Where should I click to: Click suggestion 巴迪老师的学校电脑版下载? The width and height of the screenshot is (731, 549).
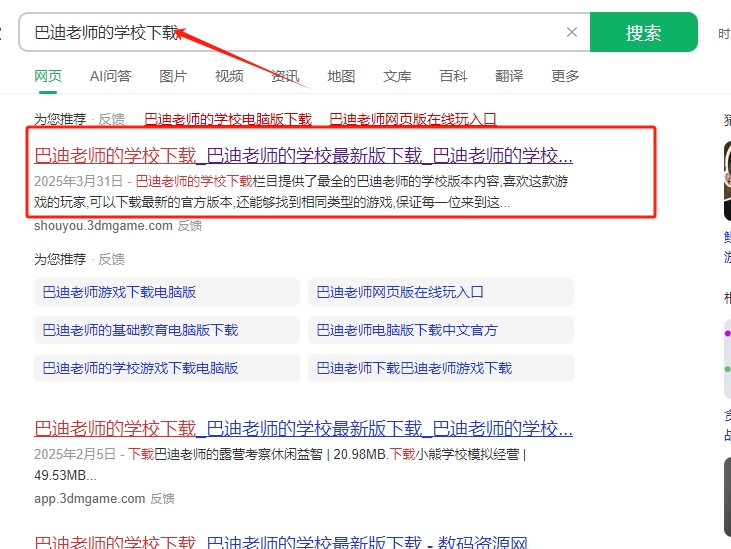point(228,119)
